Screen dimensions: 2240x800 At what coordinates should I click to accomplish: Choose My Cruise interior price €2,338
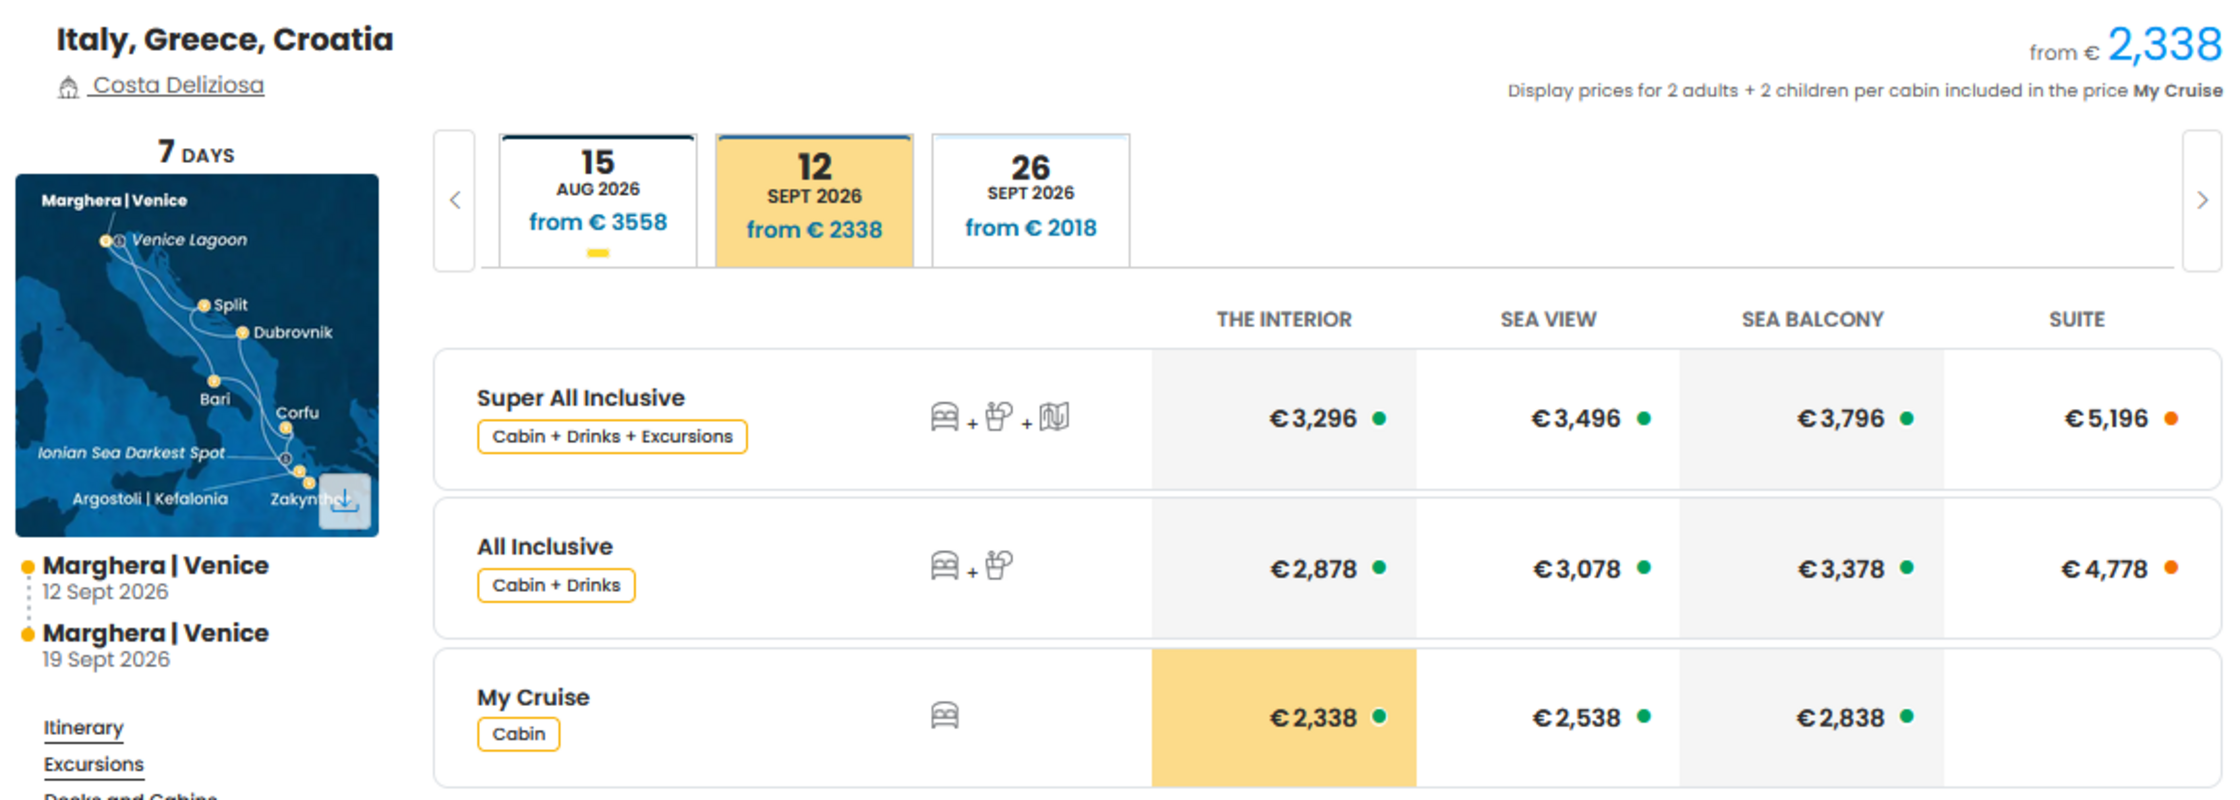point(1284,718)
